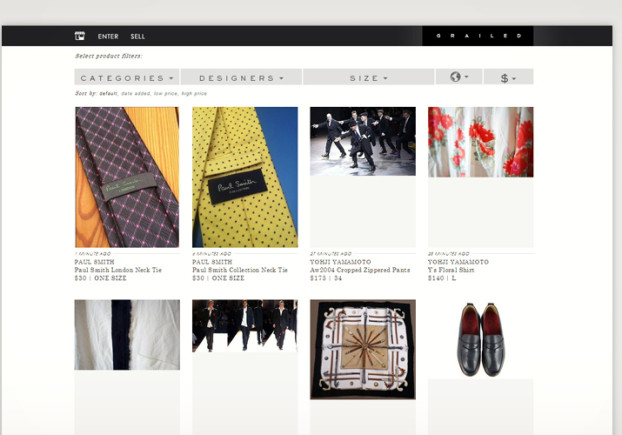Click the Grailed logo in header
Image resolution: width=622 pixels, height=435 pixels.
[x=477, y=36]
